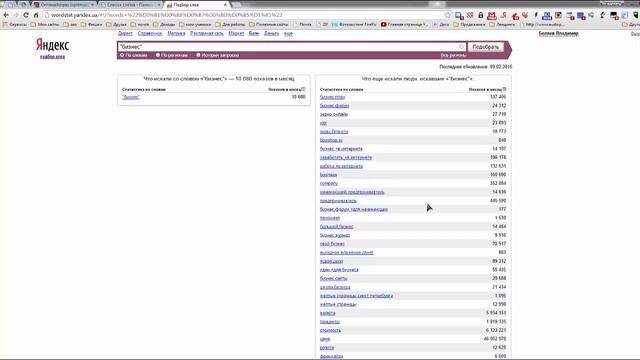Screen dimensions: 640x360
Task: Click the 'Подобрать' button
Action: tap(486, 47)
